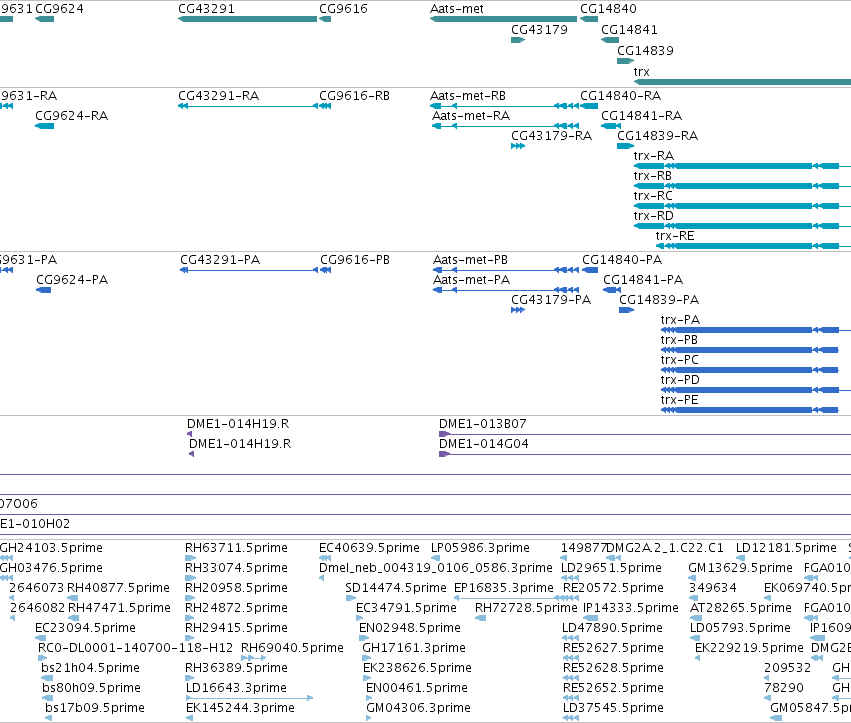Screen dimensions: 851x723
Task: Click EST EP16835.3prime label
Action: click(504, 588)
